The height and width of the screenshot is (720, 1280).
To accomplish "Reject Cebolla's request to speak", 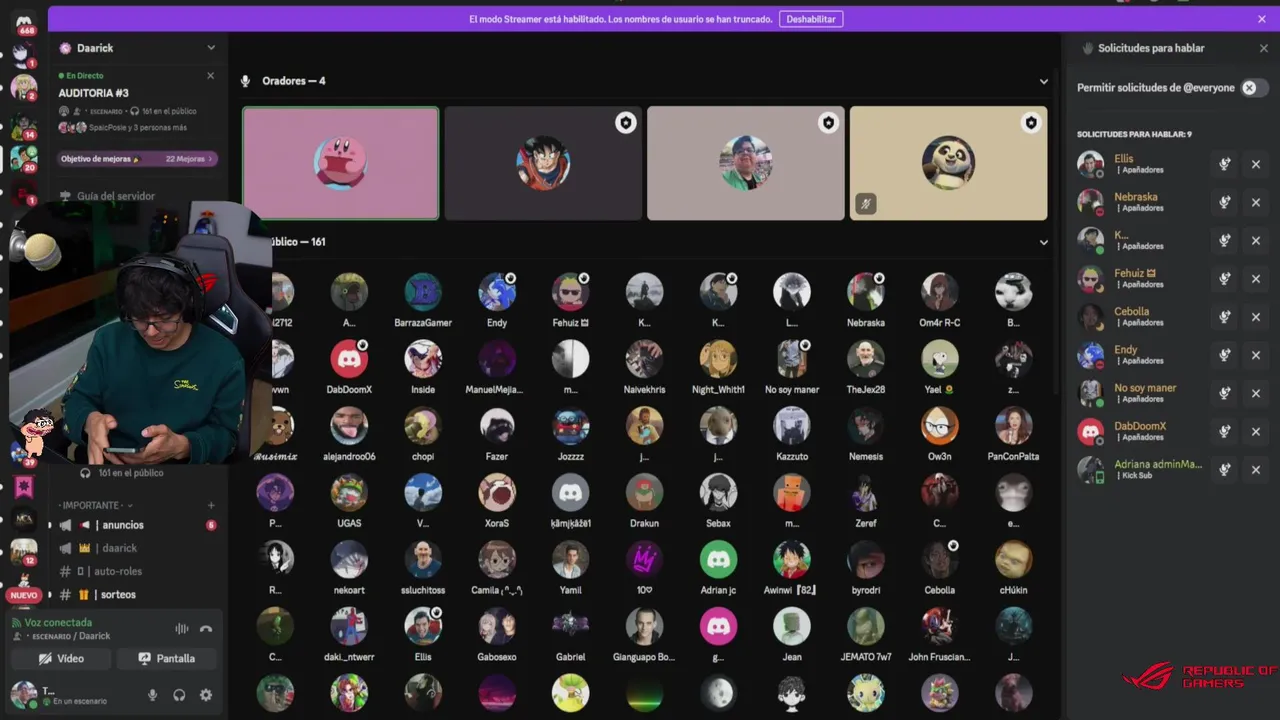I will point(1256,317).
